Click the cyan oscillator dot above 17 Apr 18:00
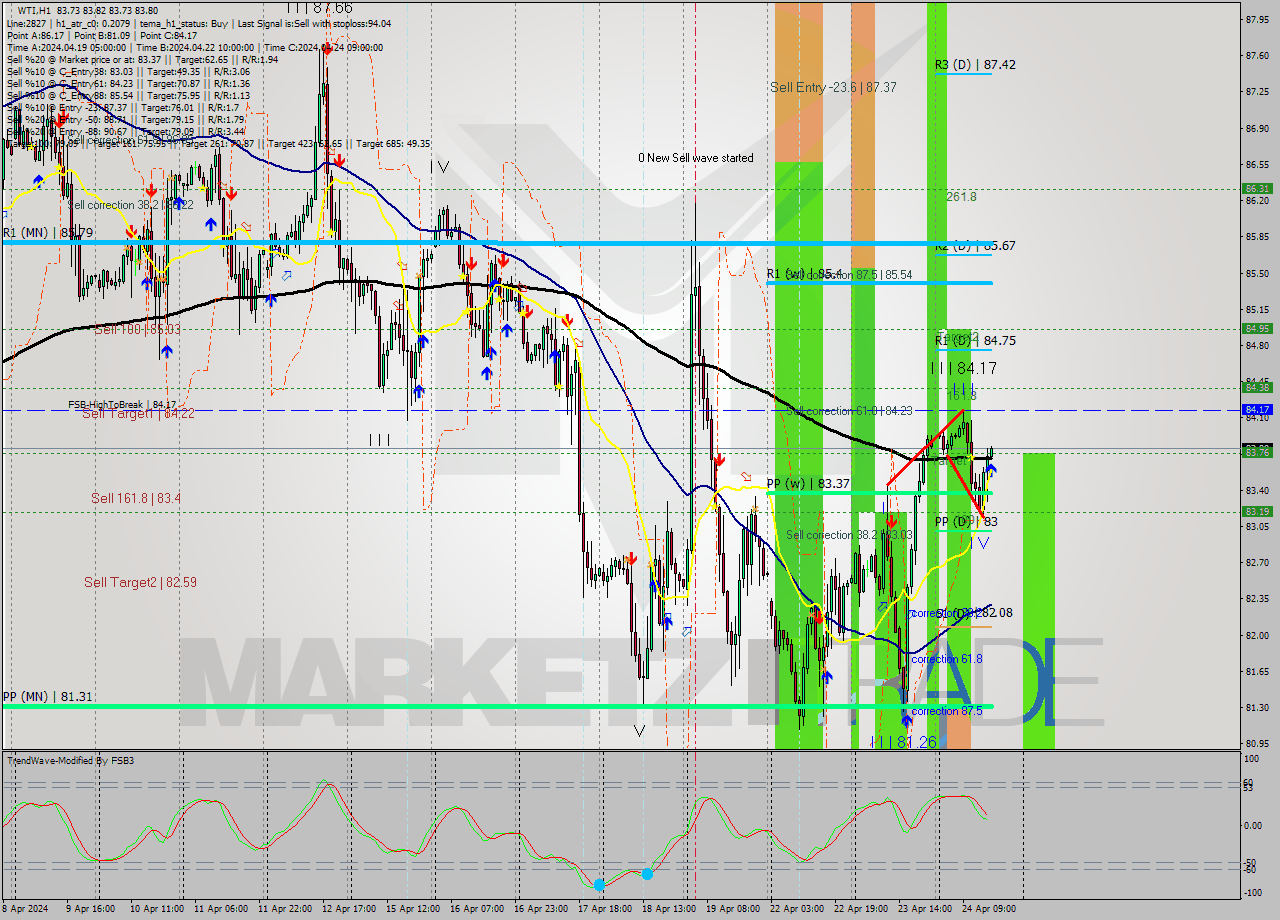Image resolution: width=1280 pixels, height=920 pixels. [599, 885]
